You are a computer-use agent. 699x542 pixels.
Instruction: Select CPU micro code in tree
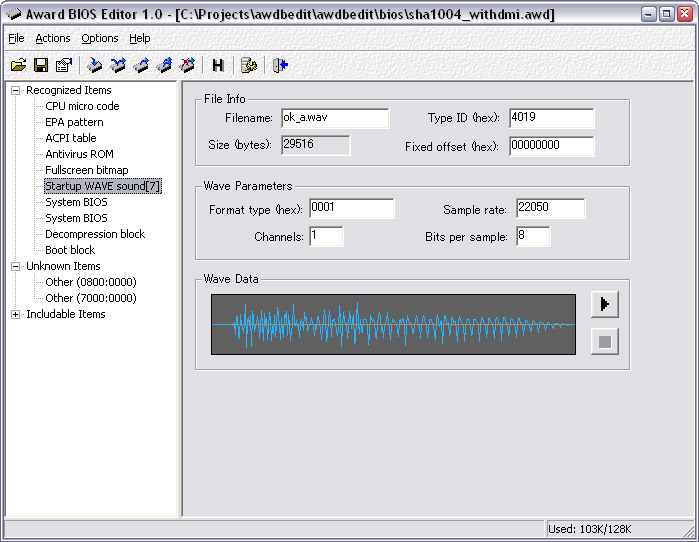82,106
